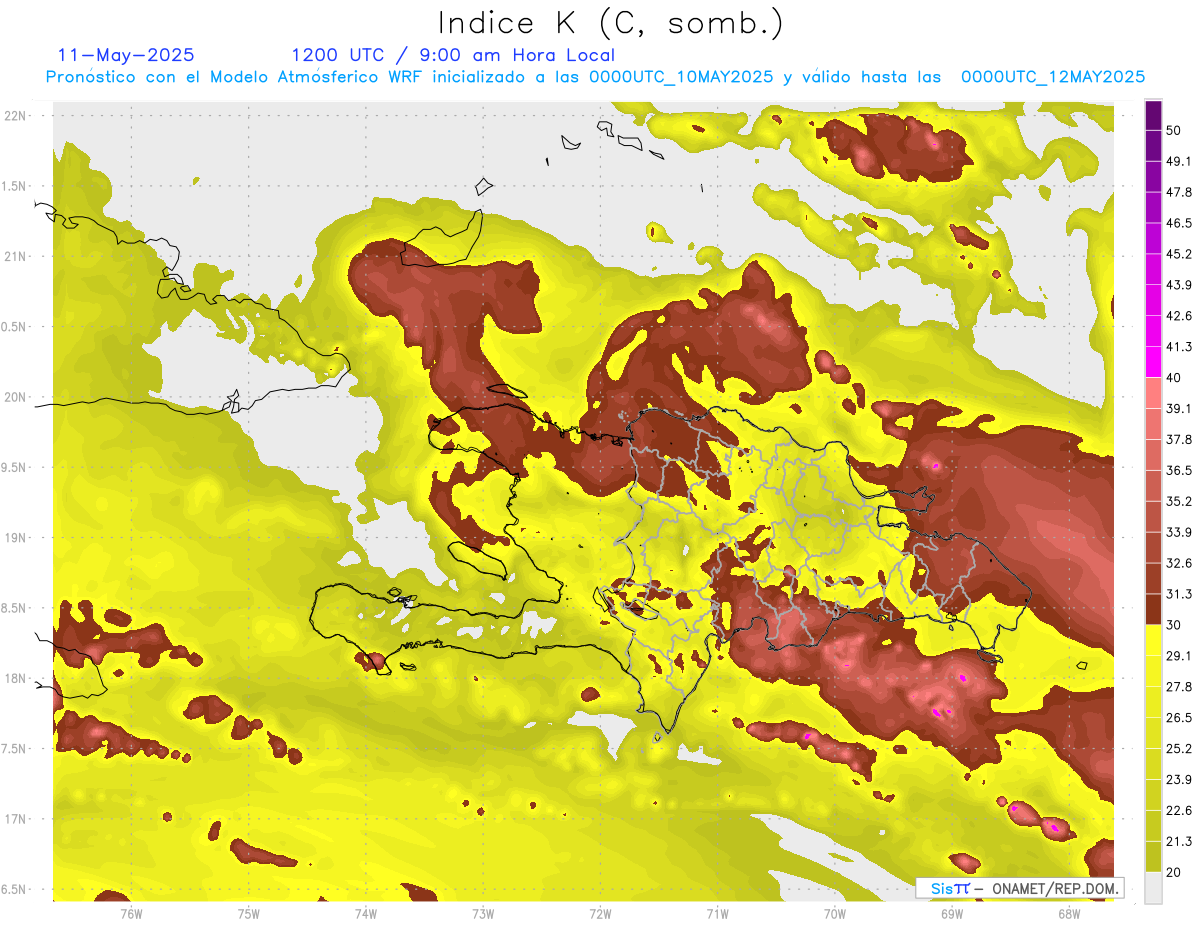1200x927 pixels.
Task: Click the '69W' longitude label
Action: (x=951, y=913)
